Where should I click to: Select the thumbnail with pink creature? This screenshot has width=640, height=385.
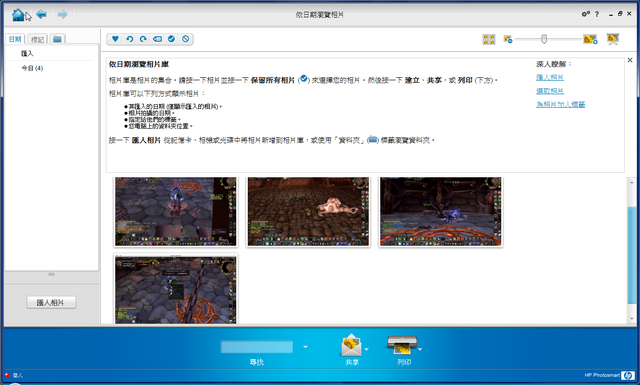pos(308,211)
